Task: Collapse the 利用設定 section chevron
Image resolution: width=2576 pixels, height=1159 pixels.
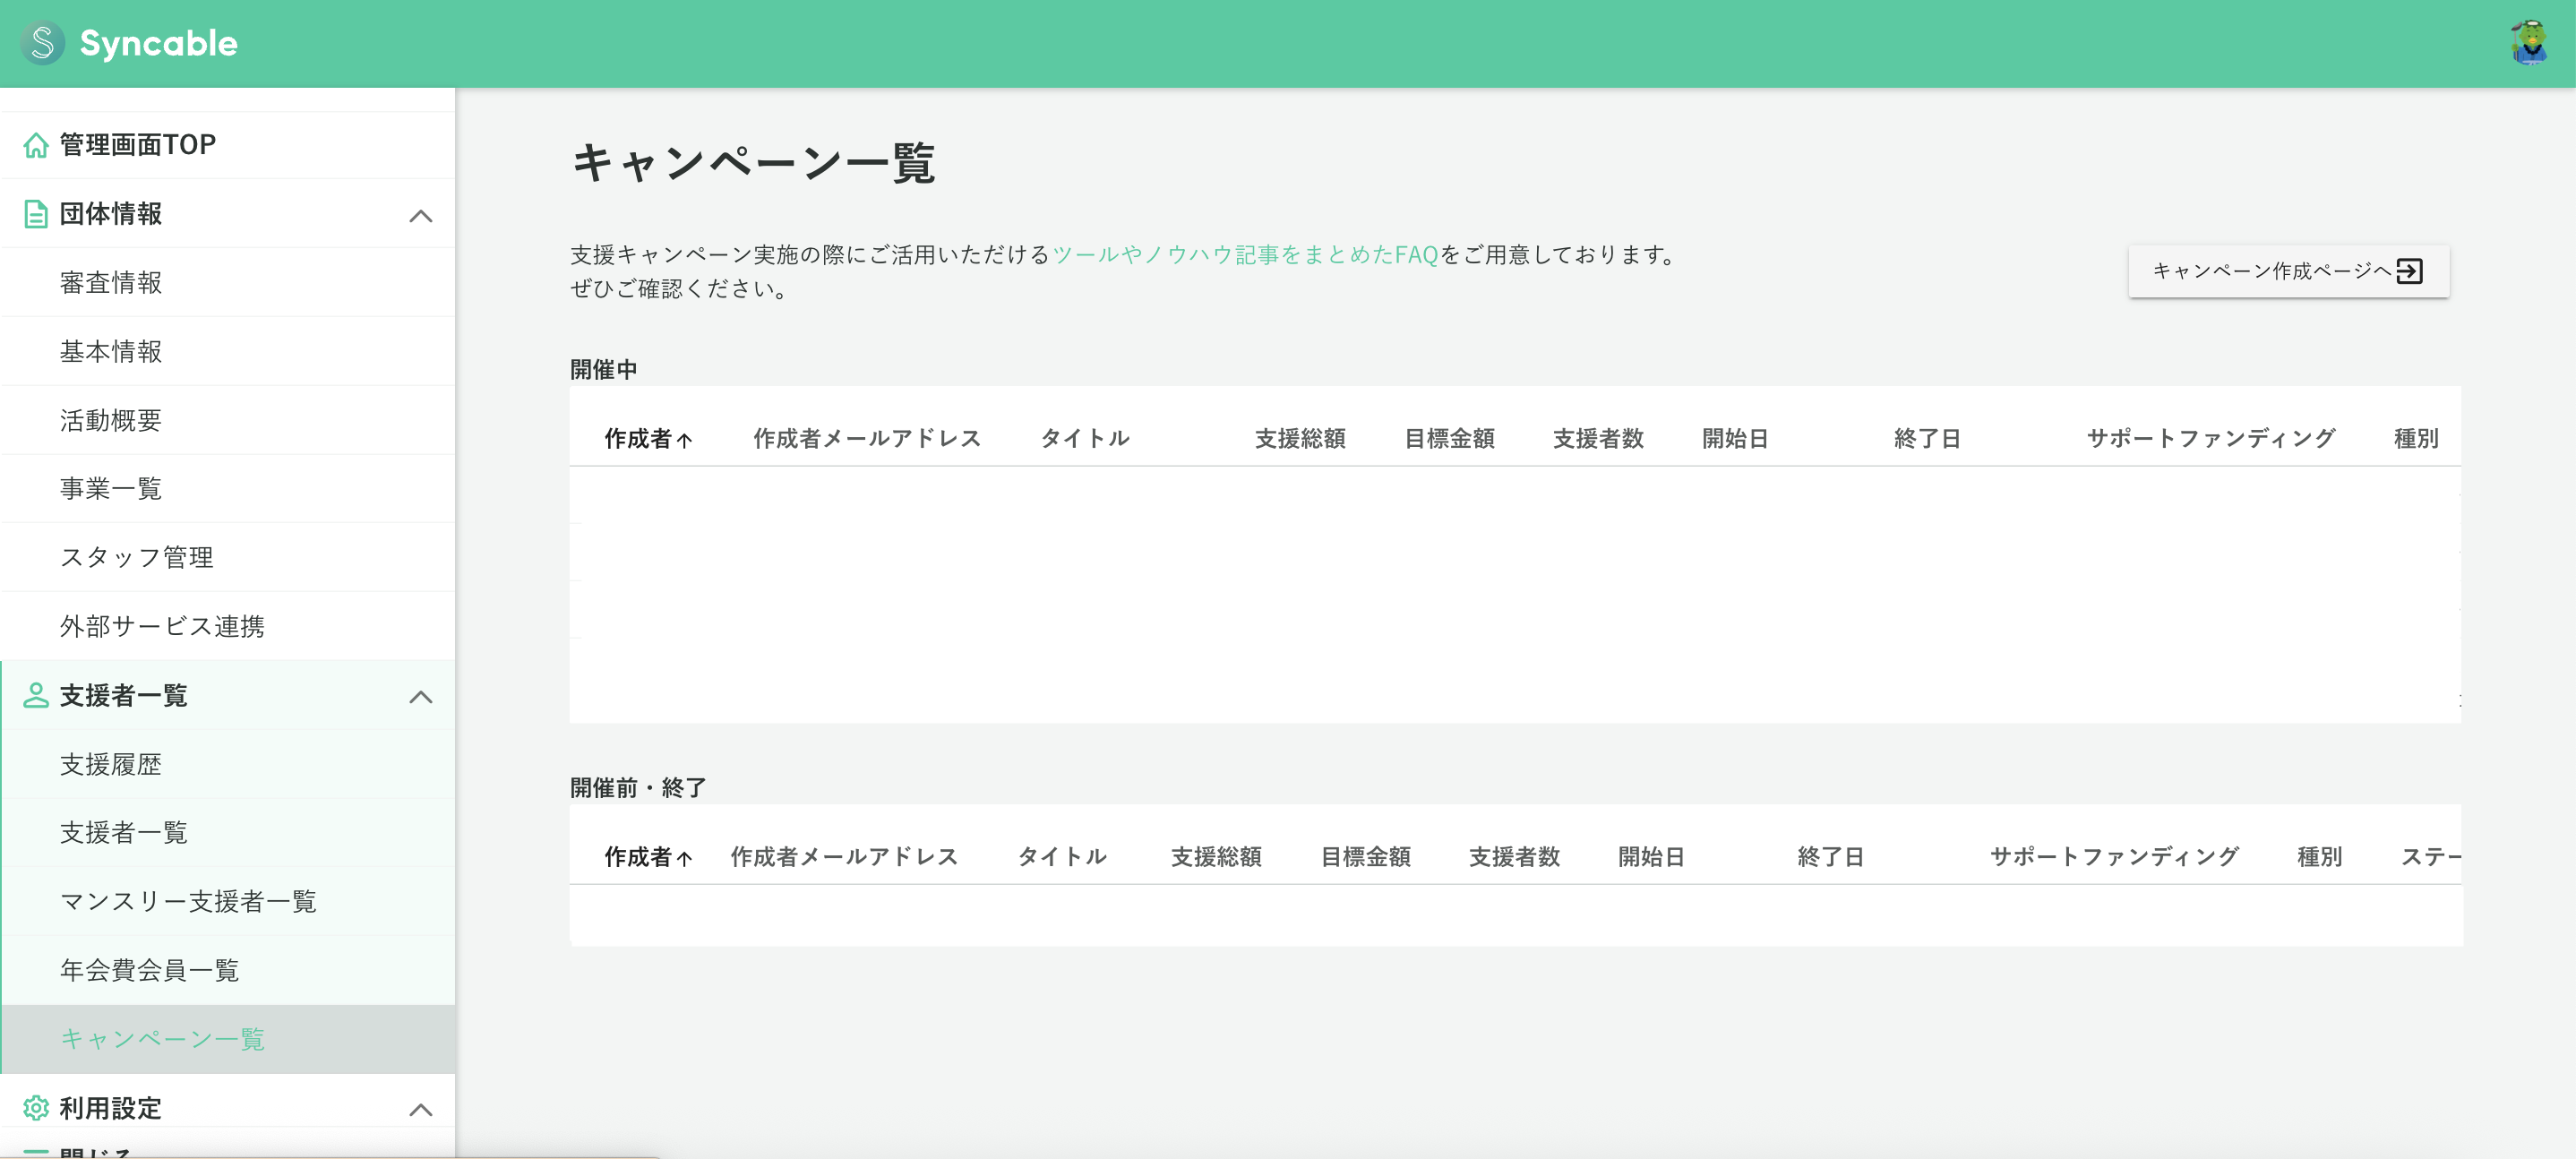Action: coord(422,1108)
